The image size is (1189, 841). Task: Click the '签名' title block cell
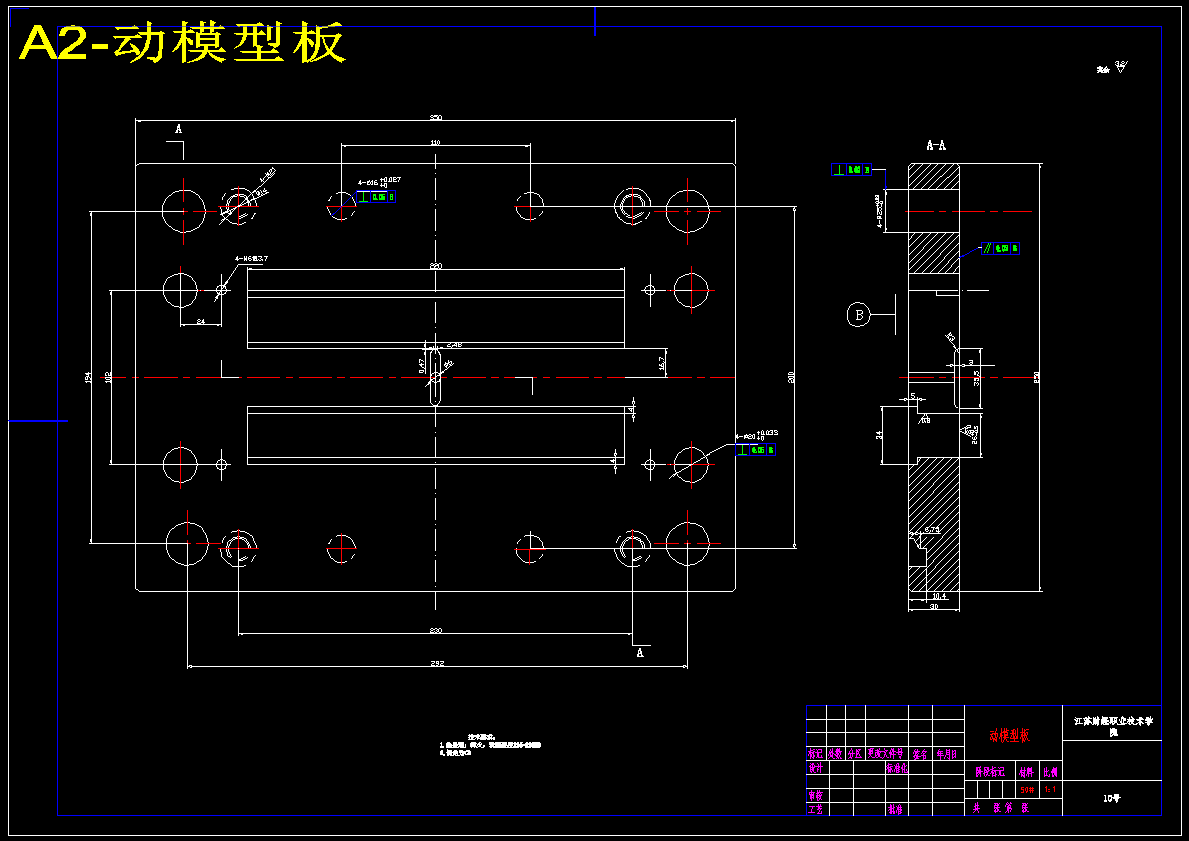[x=920, y=754]
